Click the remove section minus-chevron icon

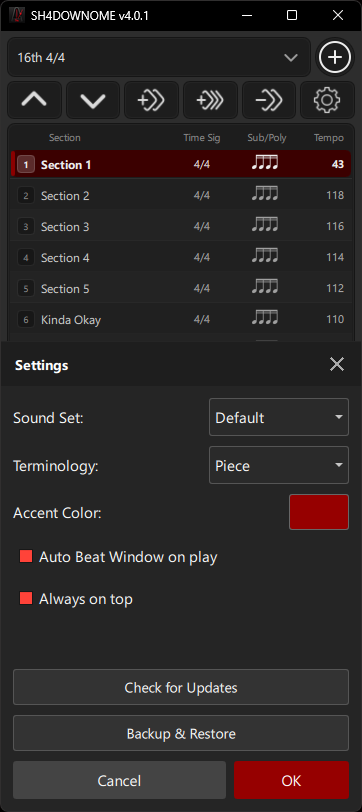(x=269, y=100)
